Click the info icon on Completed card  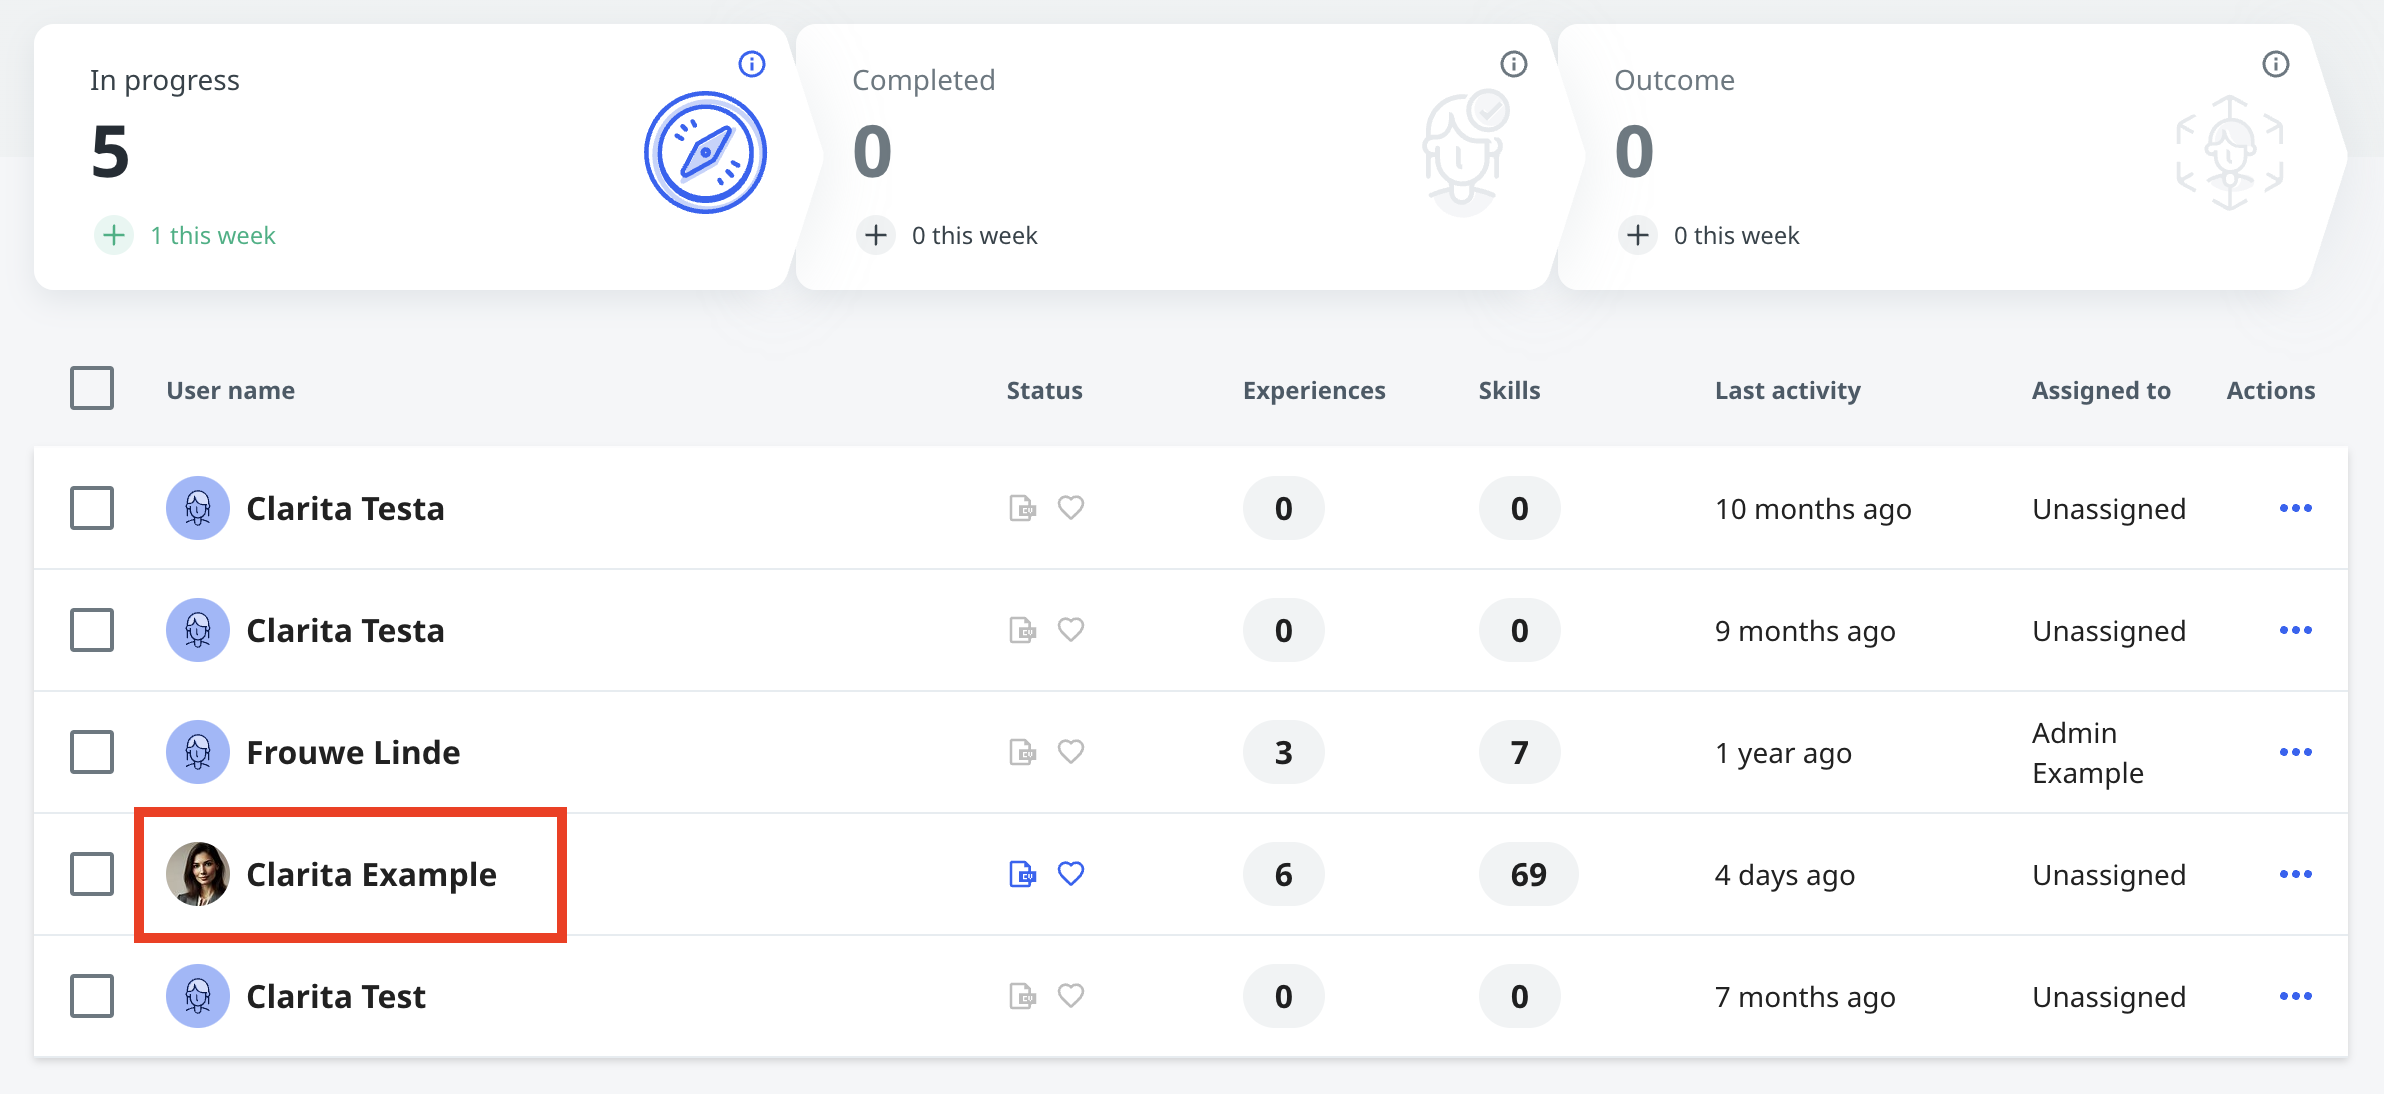click(1514, 64)
